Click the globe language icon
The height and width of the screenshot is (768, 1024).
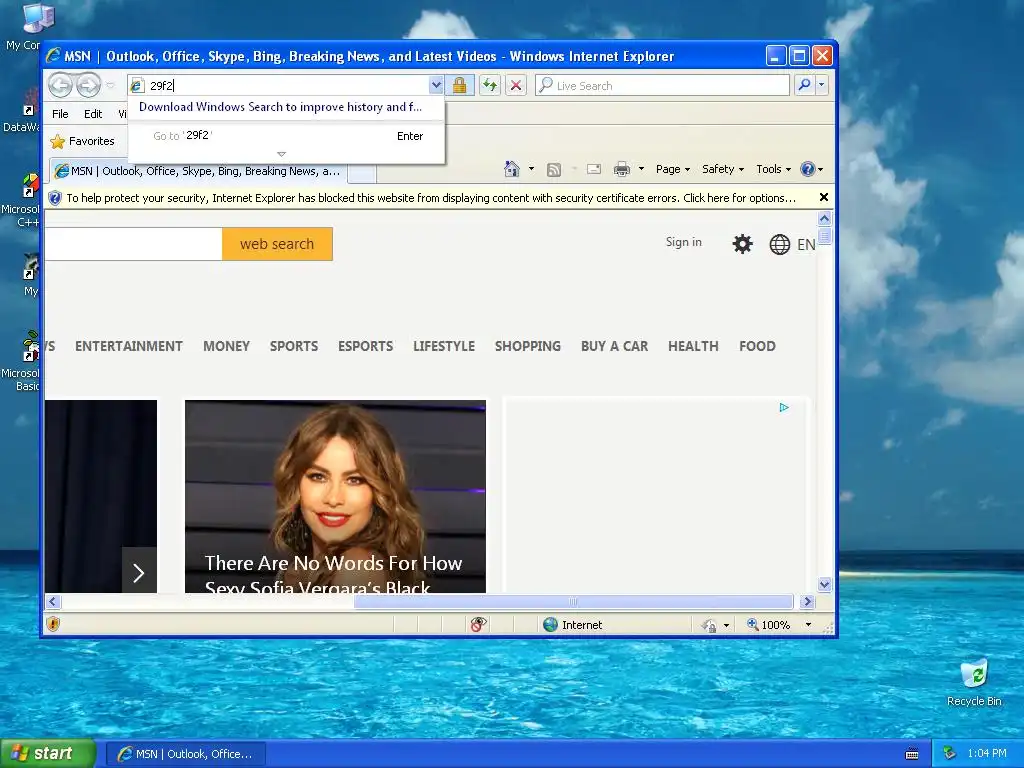780,244
